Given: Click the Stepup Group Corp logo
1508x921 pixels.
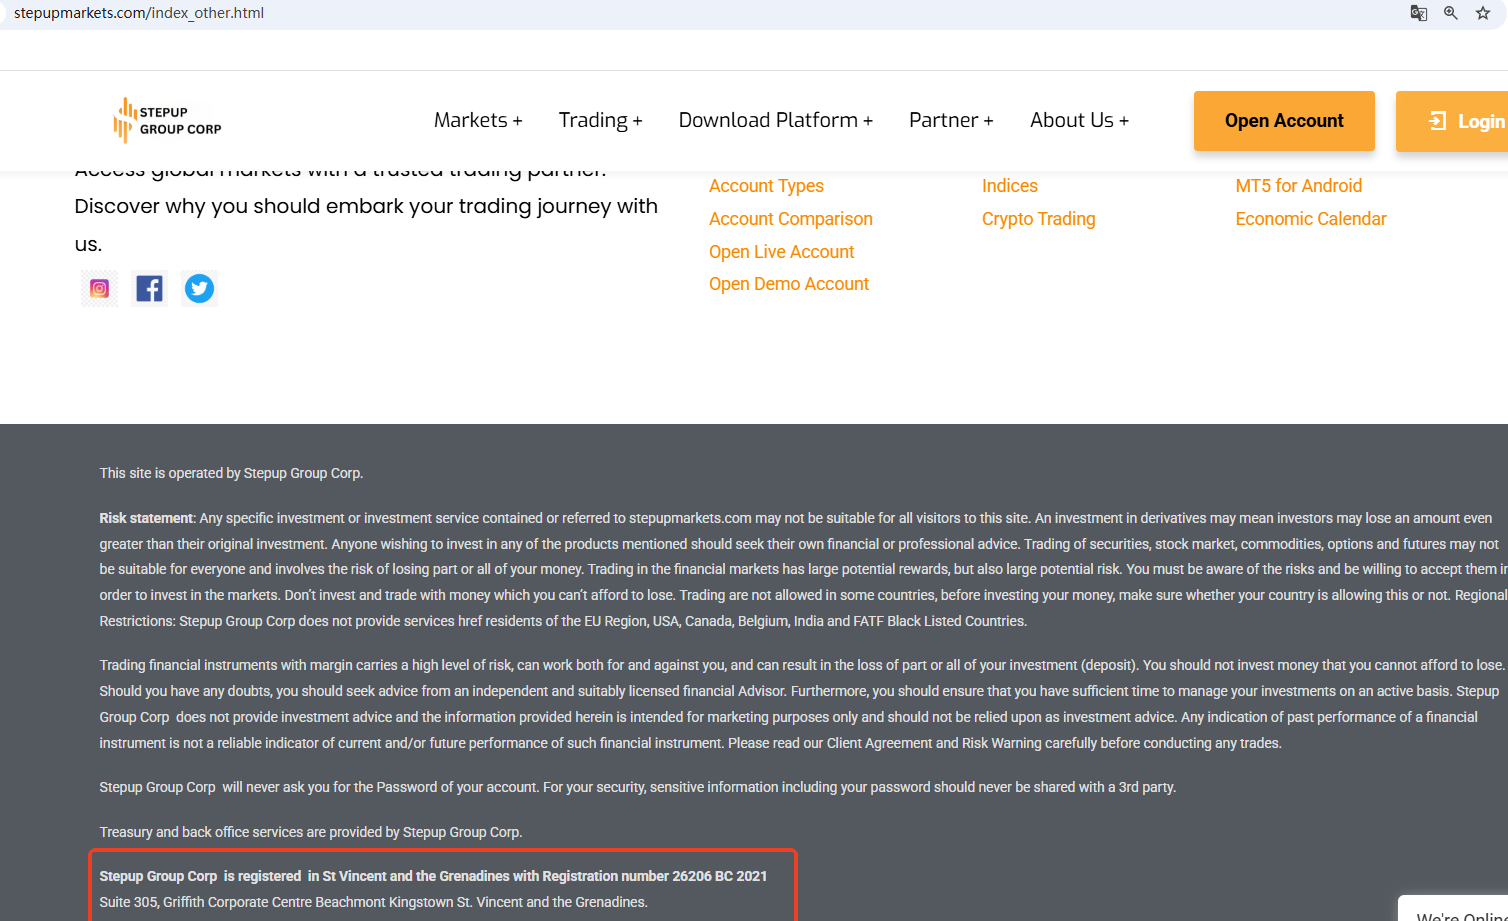Looking at the screenshot, I should 167,120.
